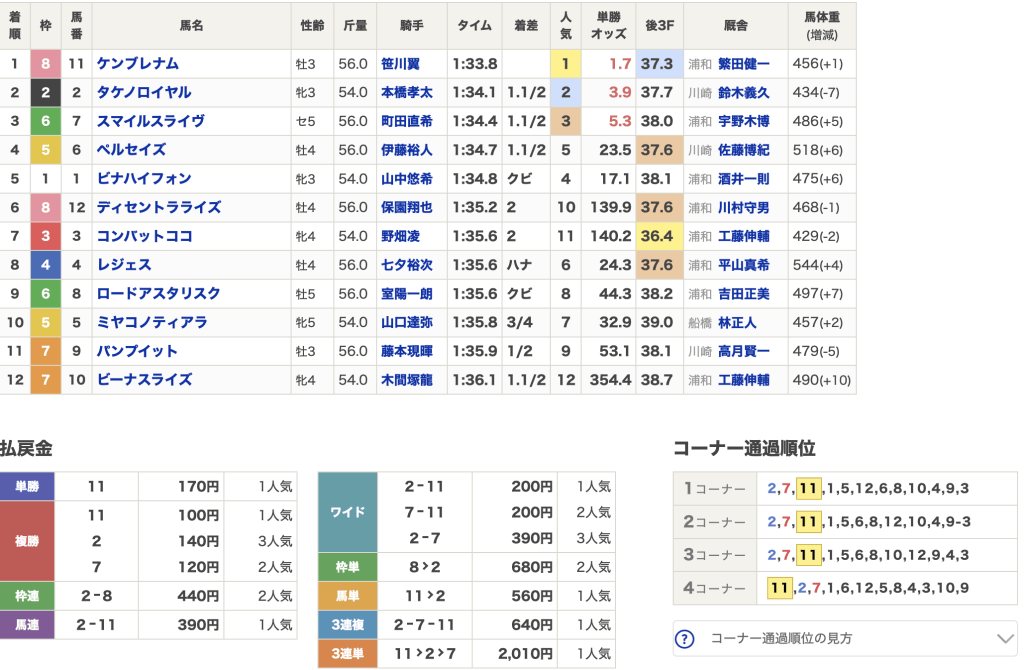Select winning time 1:33.8 cell
The width and height of the screenshot is (1024, 670).
[475, 64]
